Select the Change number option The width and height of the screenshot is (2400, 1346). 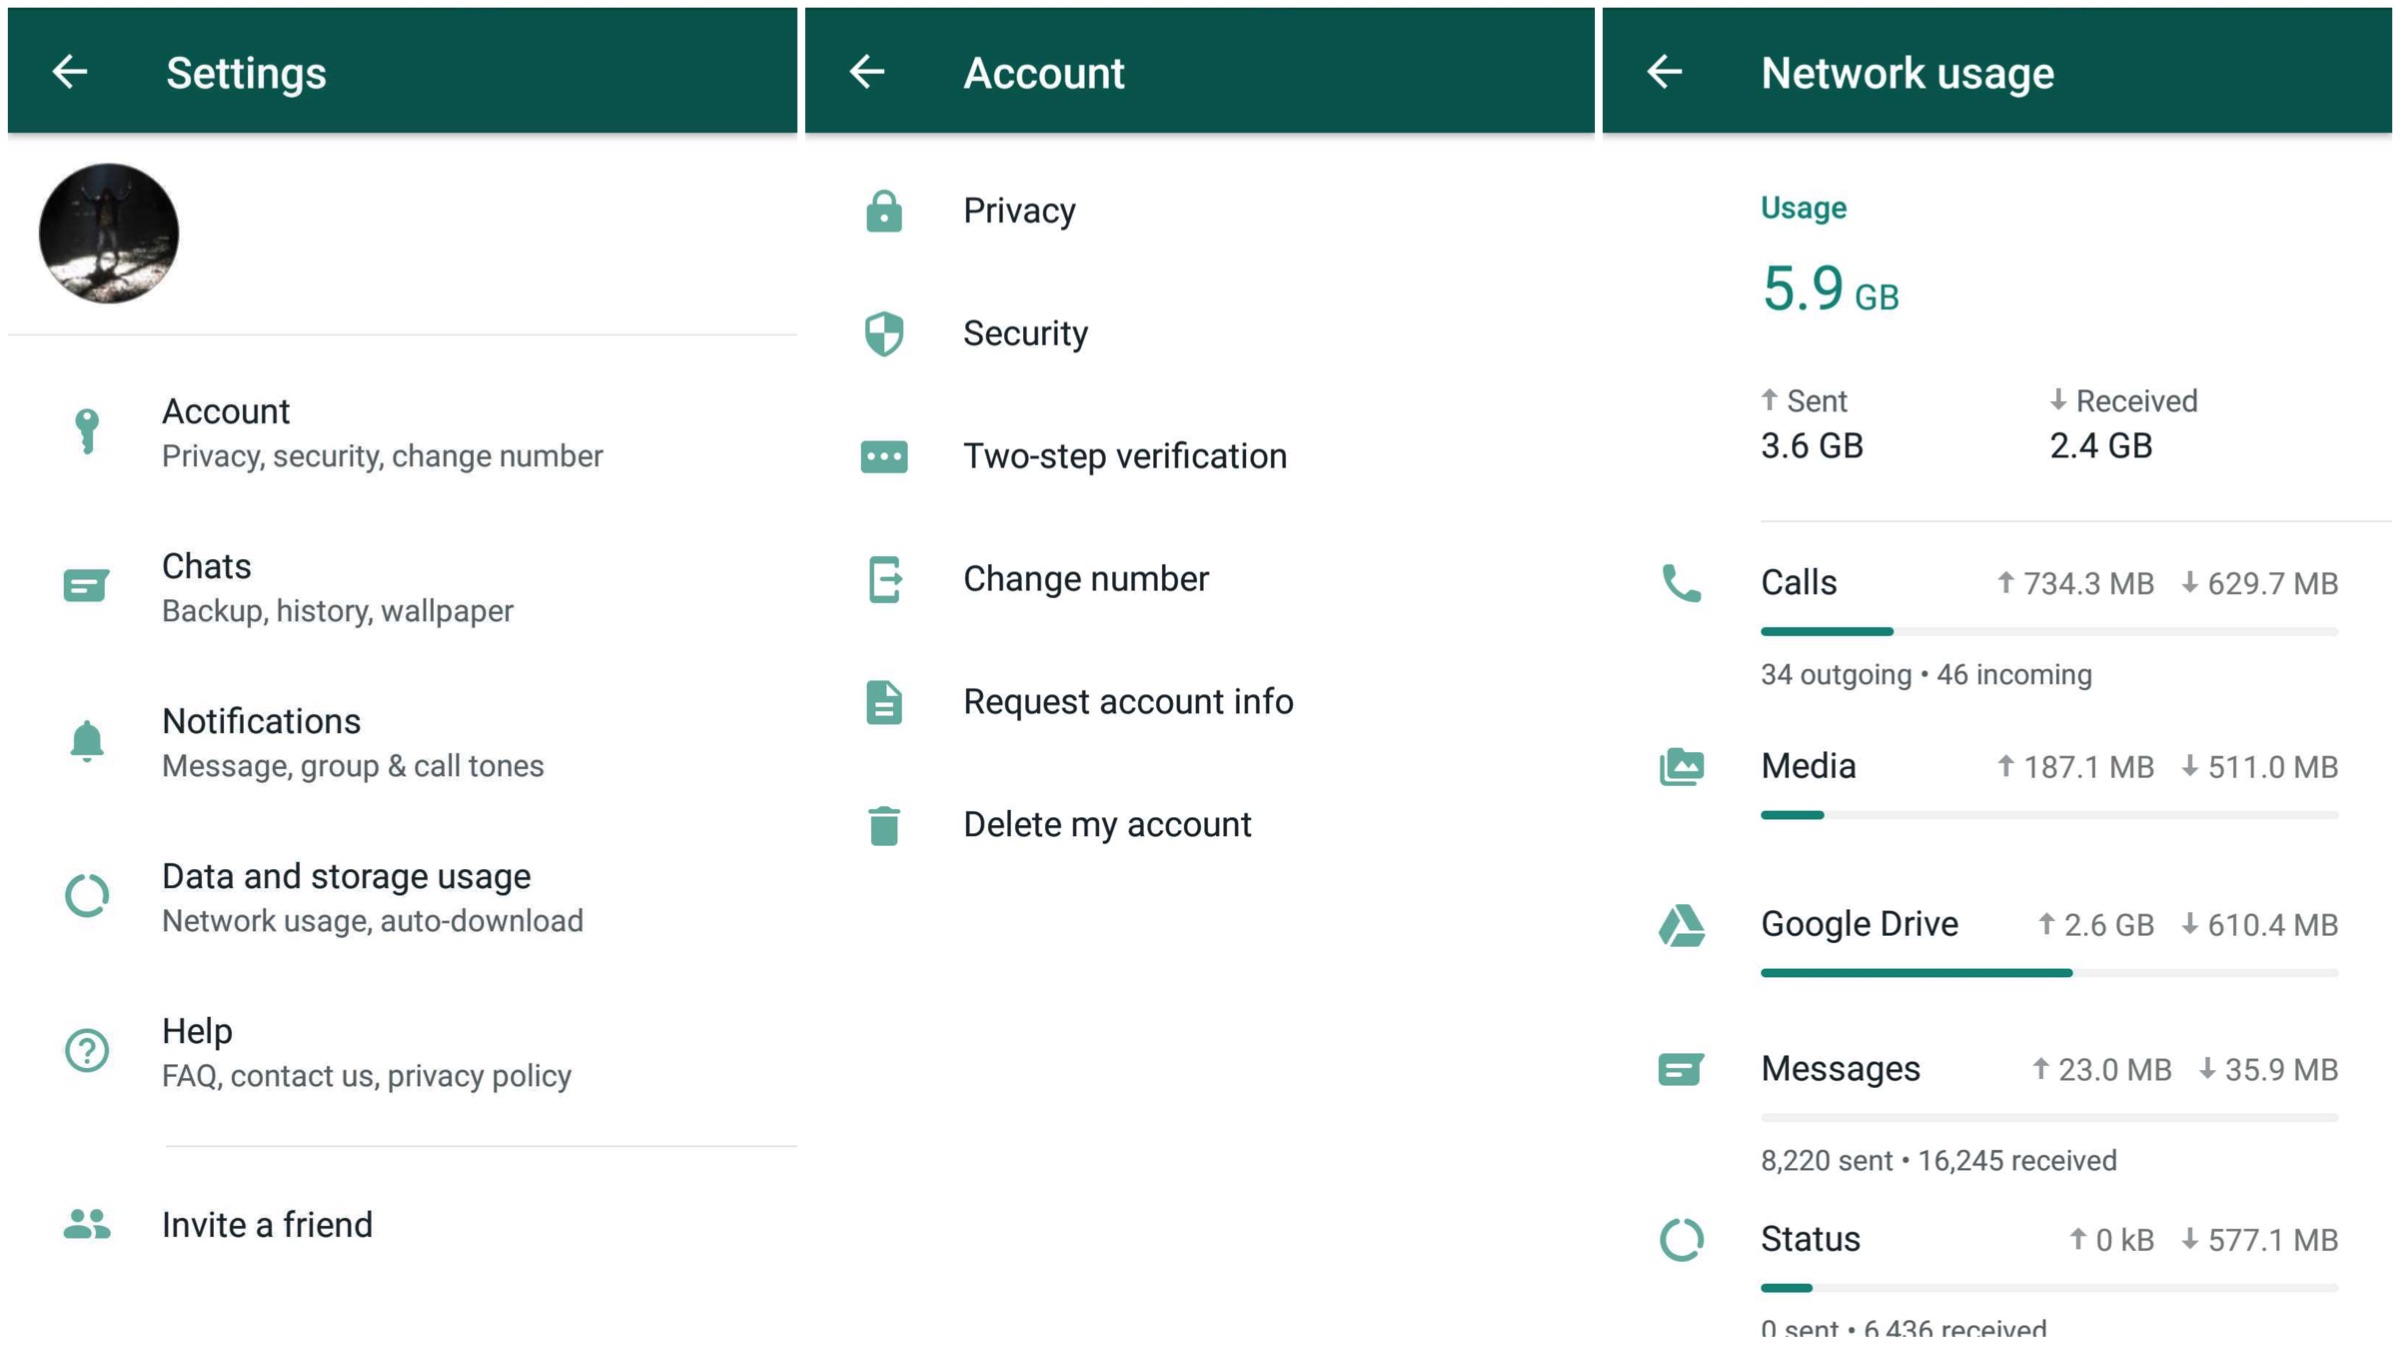1085,579
